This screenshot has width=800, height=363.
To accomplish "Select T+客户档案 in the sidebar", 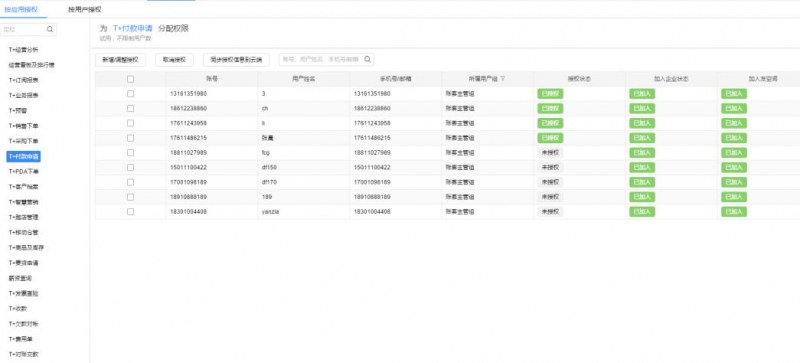I will click(x=23, y=187).
